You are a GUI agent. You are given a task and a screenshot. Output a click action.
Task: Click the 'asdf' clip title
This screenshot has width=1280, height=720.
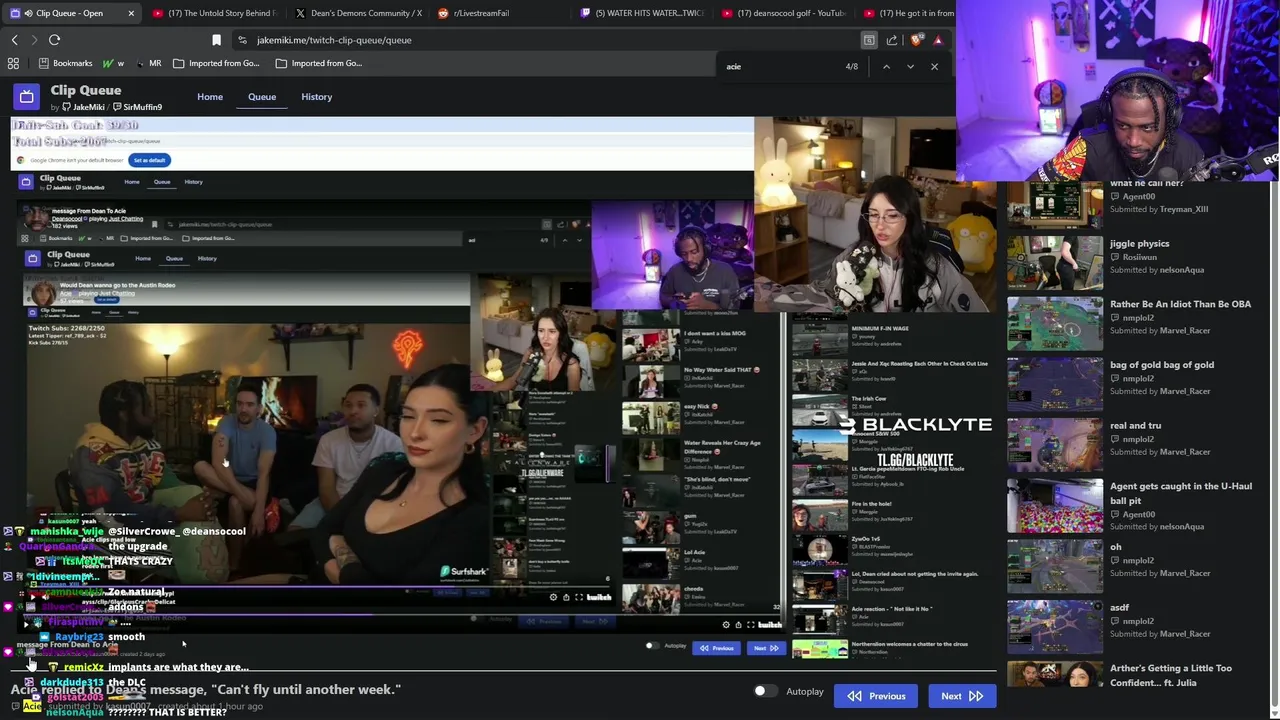(x=1119, y=608)
